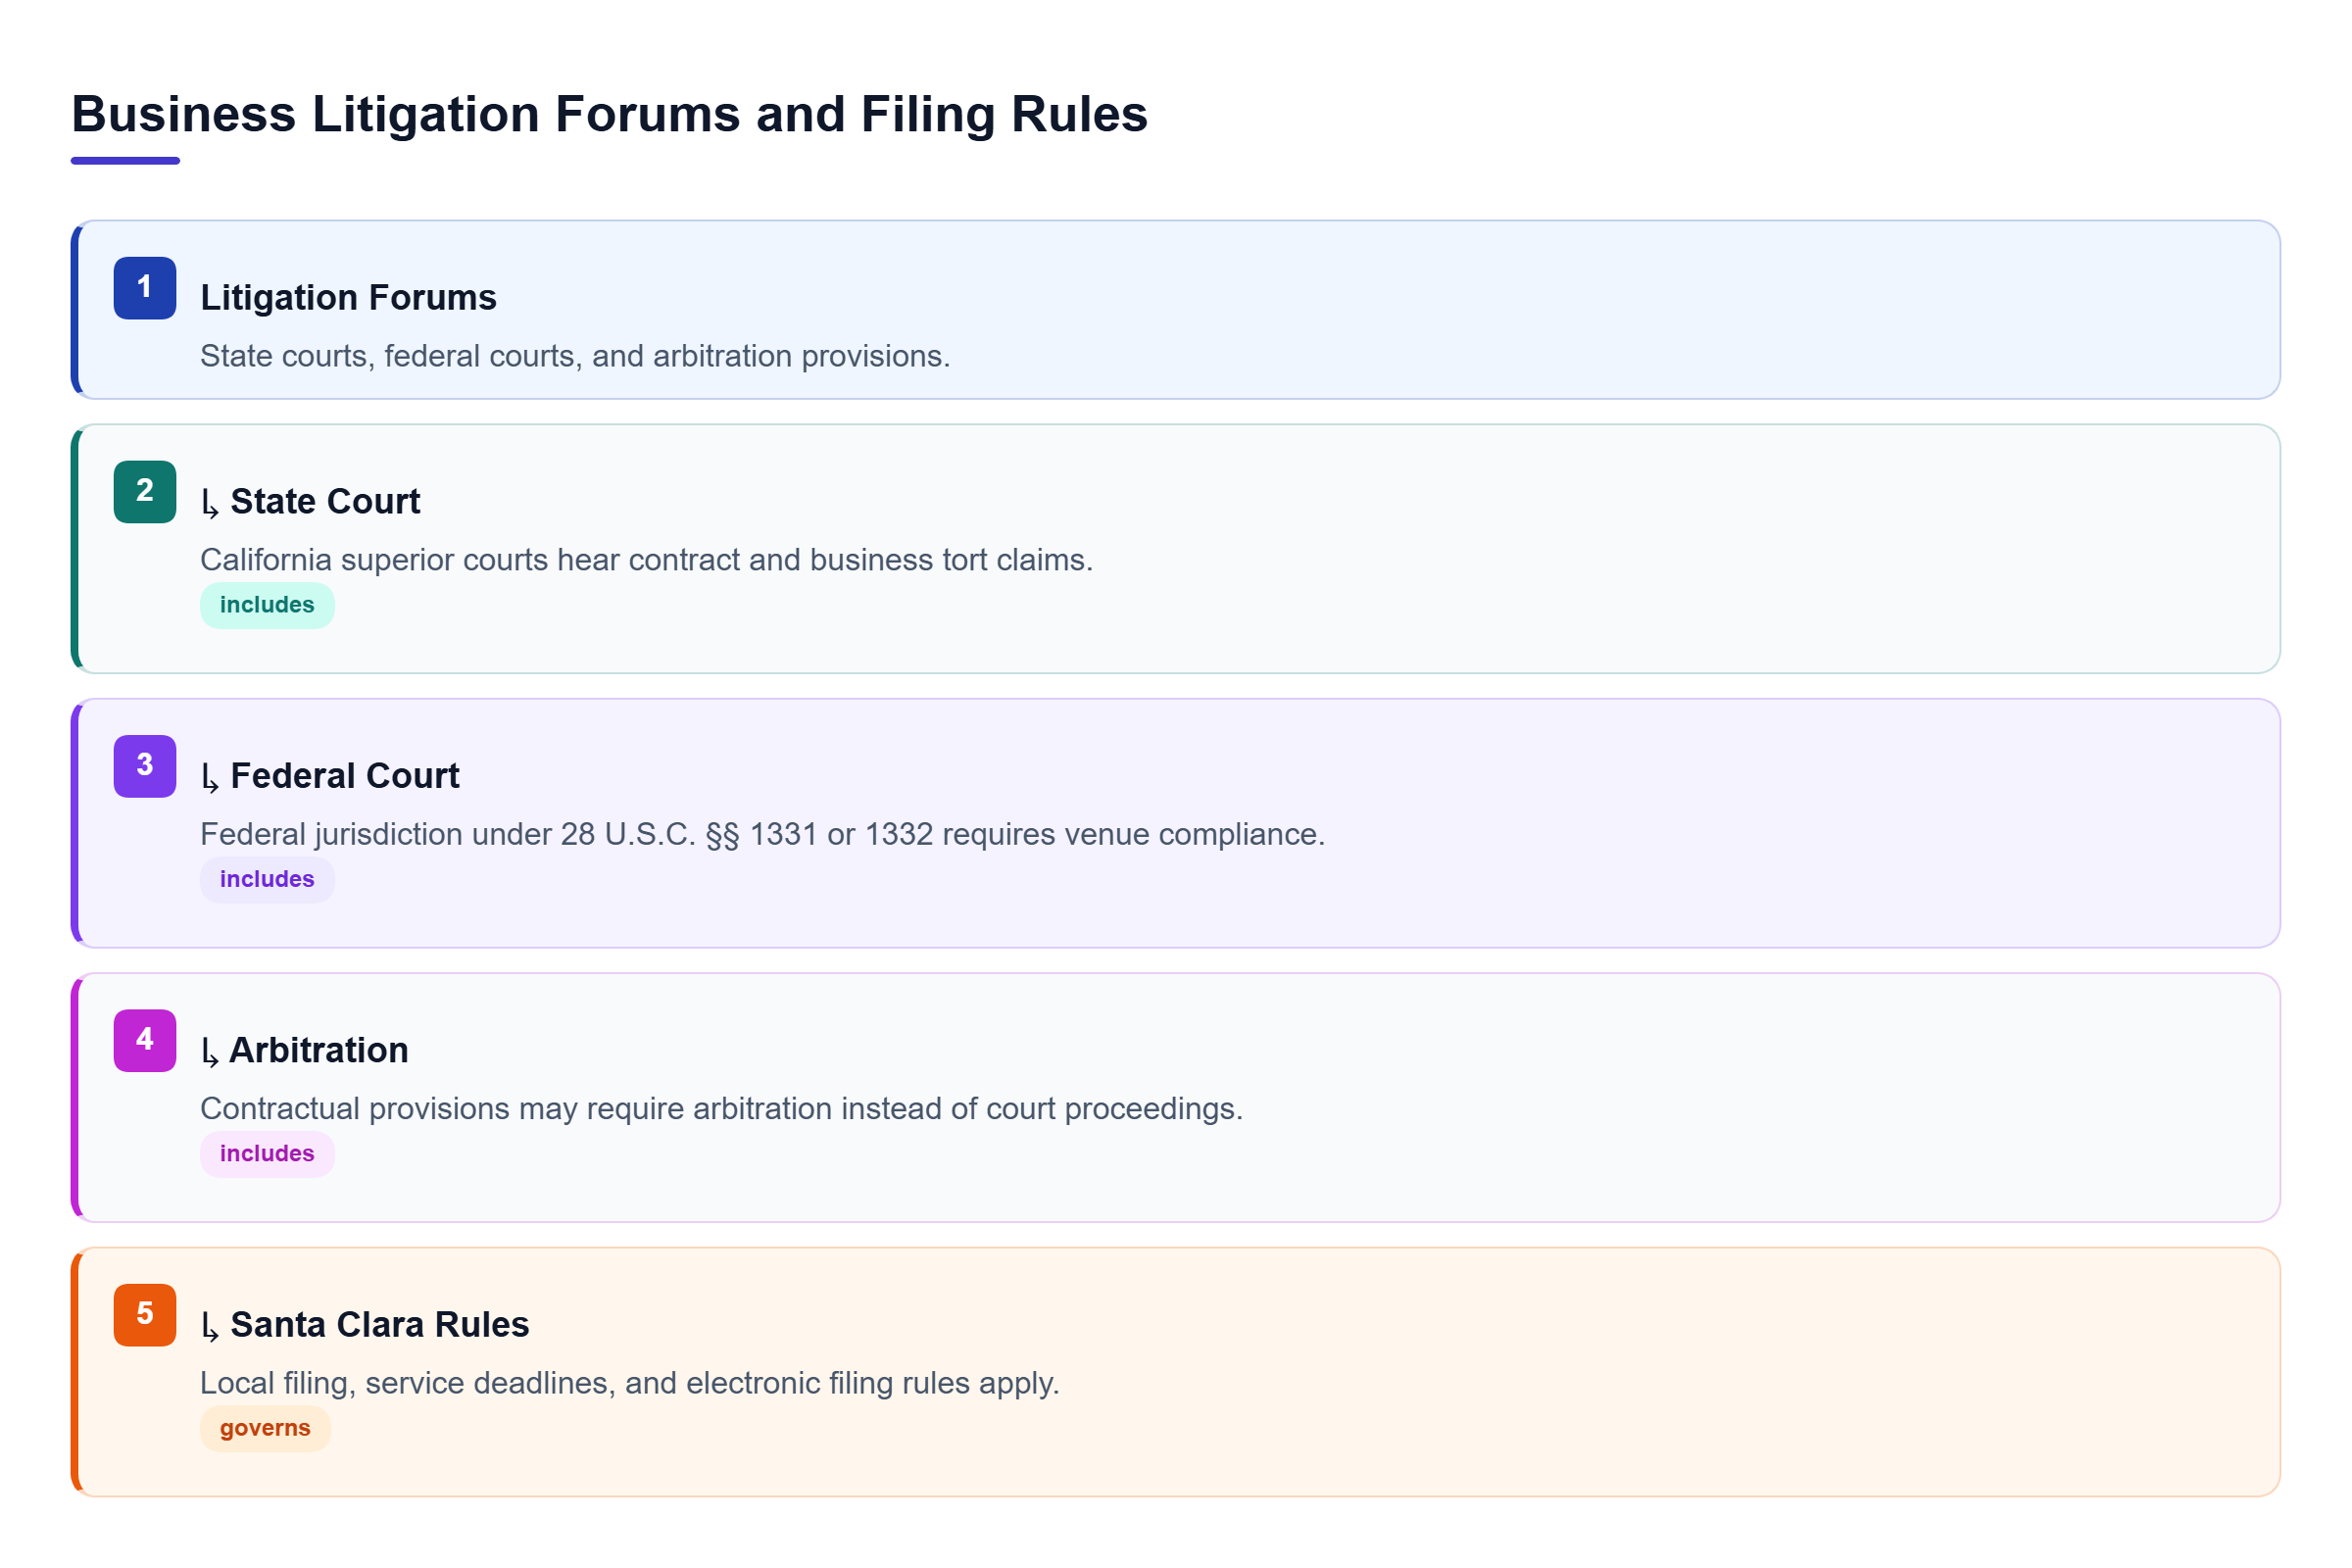The height and width of the screenshot is (1568, 2352).
Task: Click the number 2 badge beside State Court
Action: (145, 492)
